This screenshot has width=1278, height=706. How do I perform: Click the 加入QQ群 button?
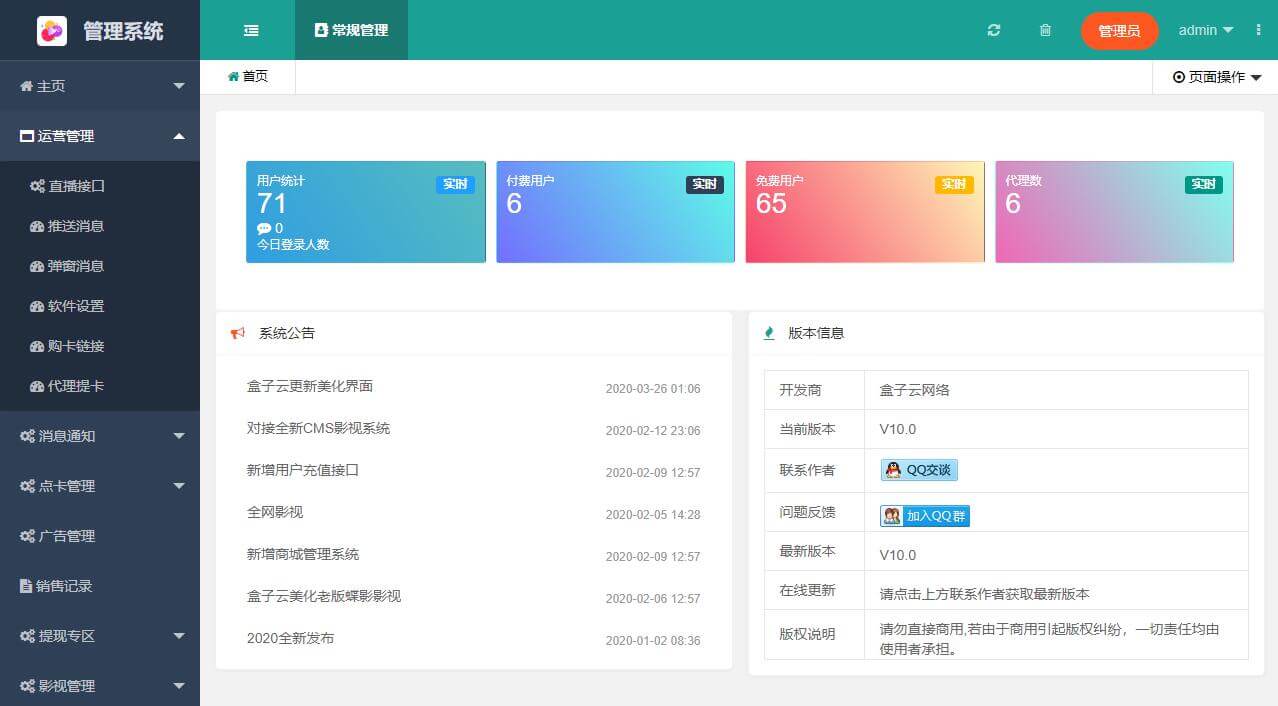[924, 516]
